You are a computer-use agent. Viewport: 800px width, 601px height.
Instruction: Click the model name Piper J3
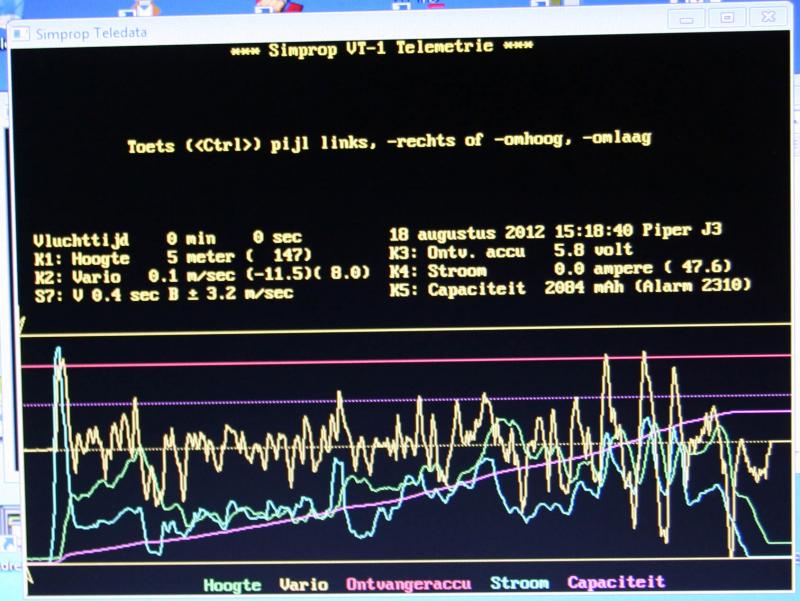pyautogui.click(x=682, y=230)
